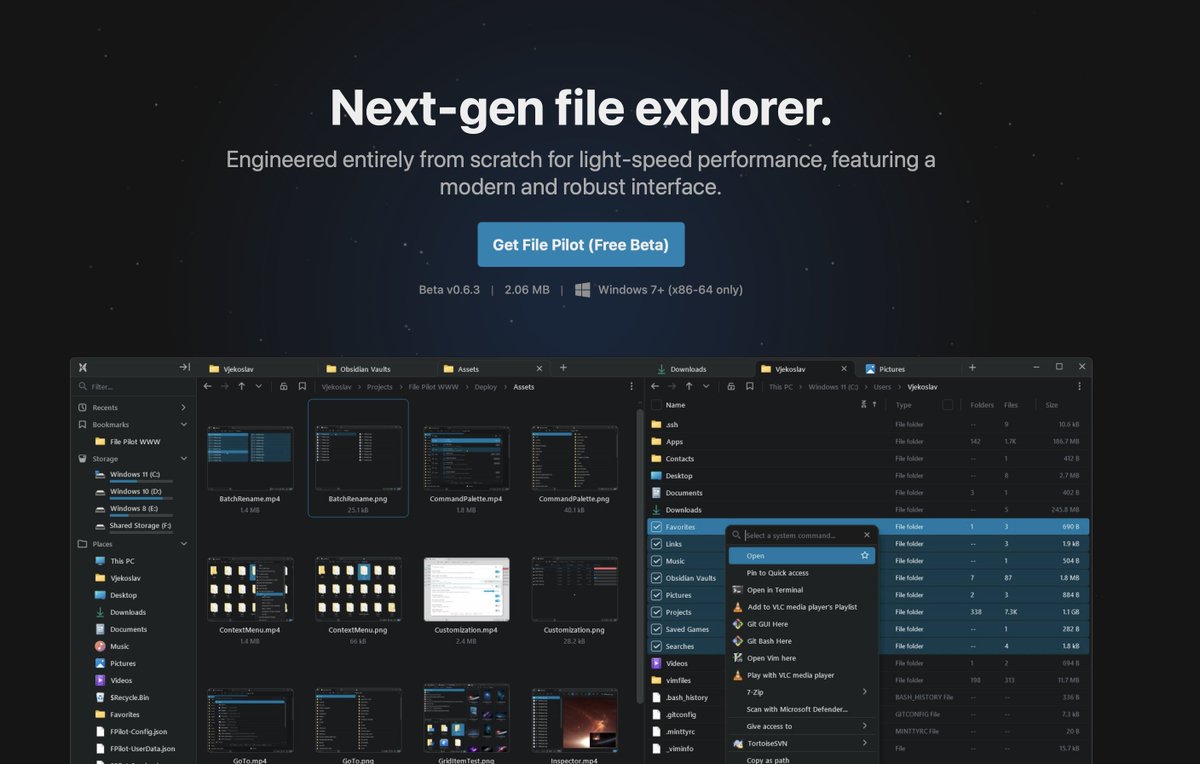Viewport: 1200px width, 764px height.
Task: Click the terminal icon beside Open in Terminal
Action: coord(737,590)
